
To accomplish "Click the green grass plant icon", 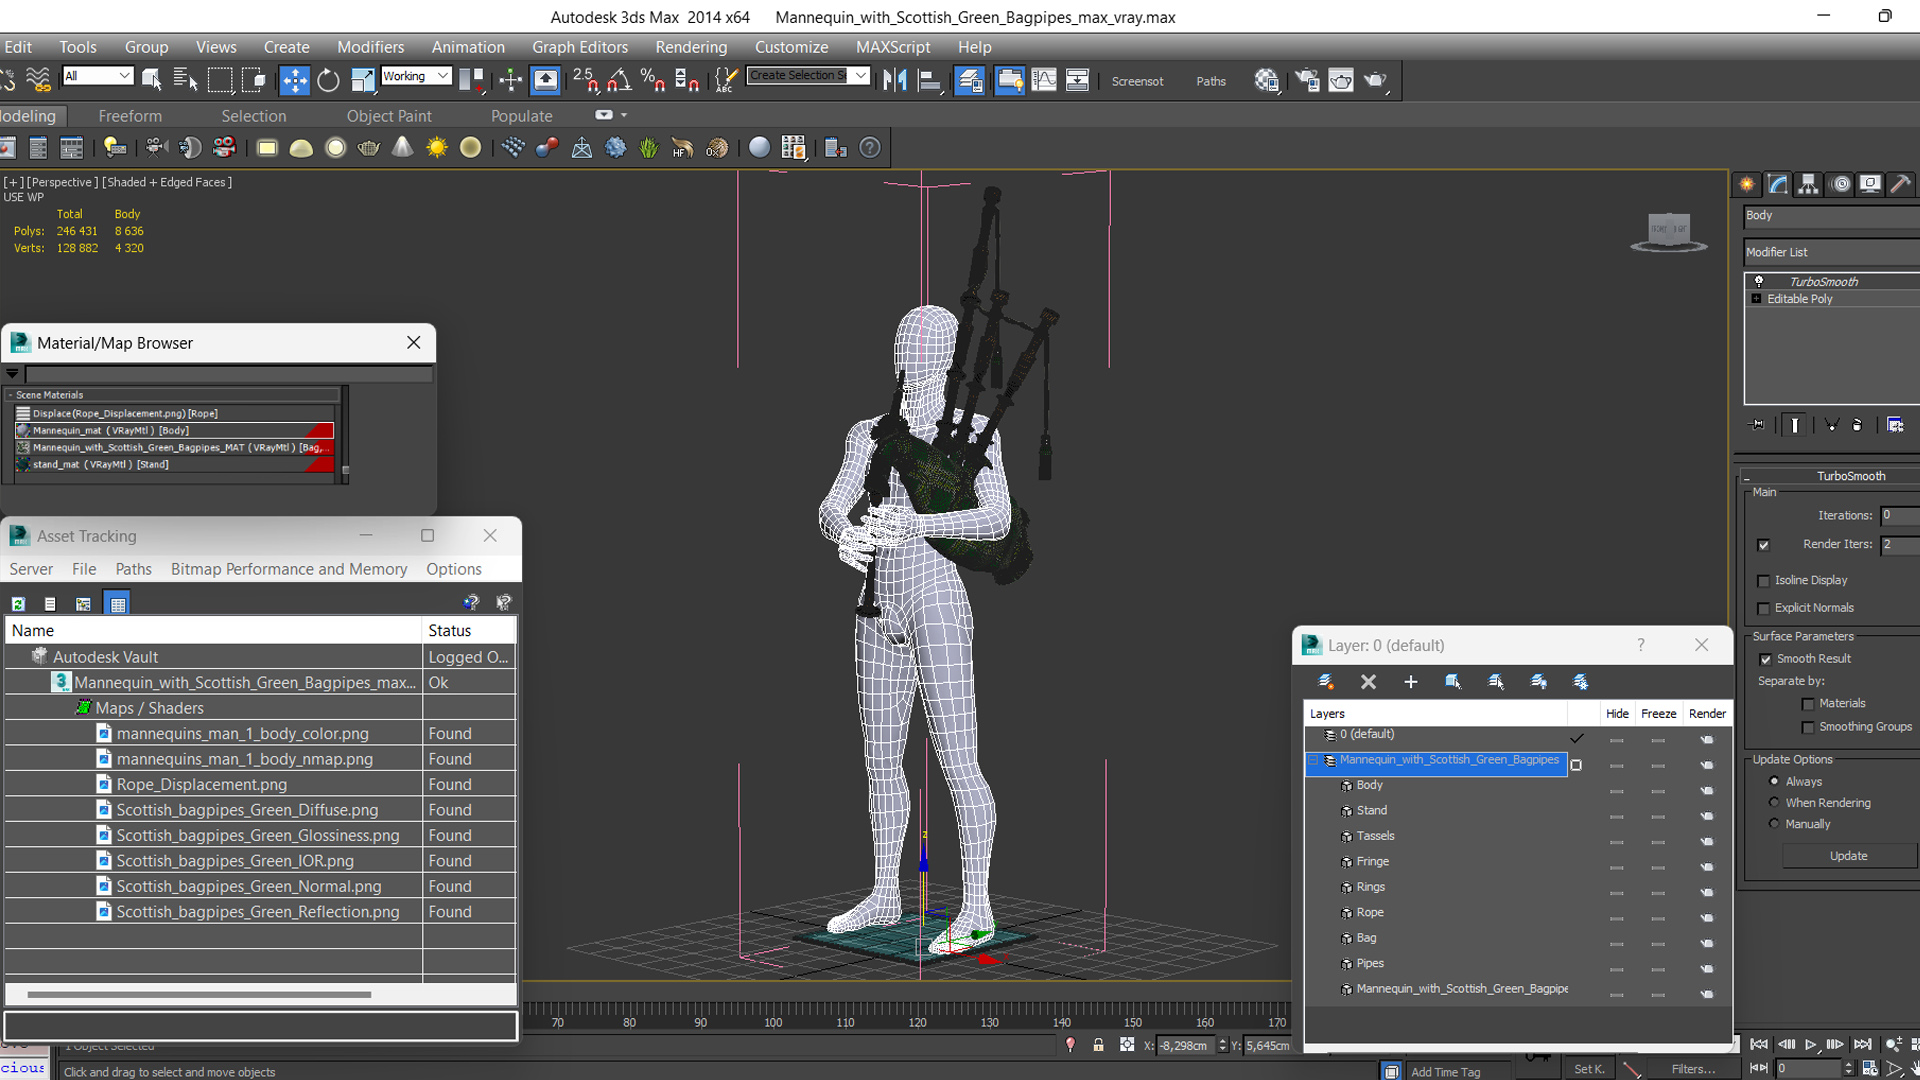I will [649, 148].
